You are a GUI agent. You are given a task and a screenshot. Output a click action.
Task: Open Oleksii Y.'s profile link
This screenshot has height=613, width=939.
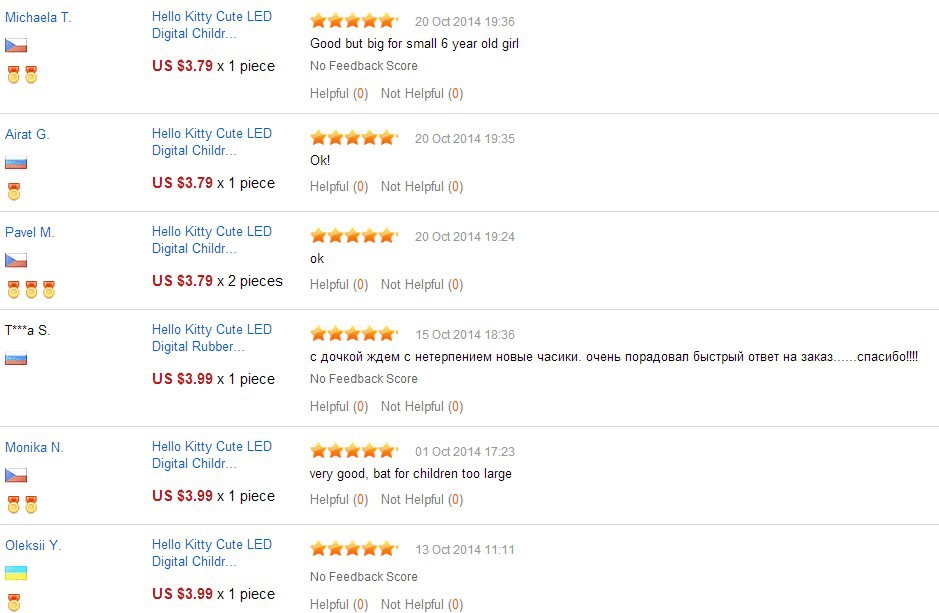coord(33,545)
